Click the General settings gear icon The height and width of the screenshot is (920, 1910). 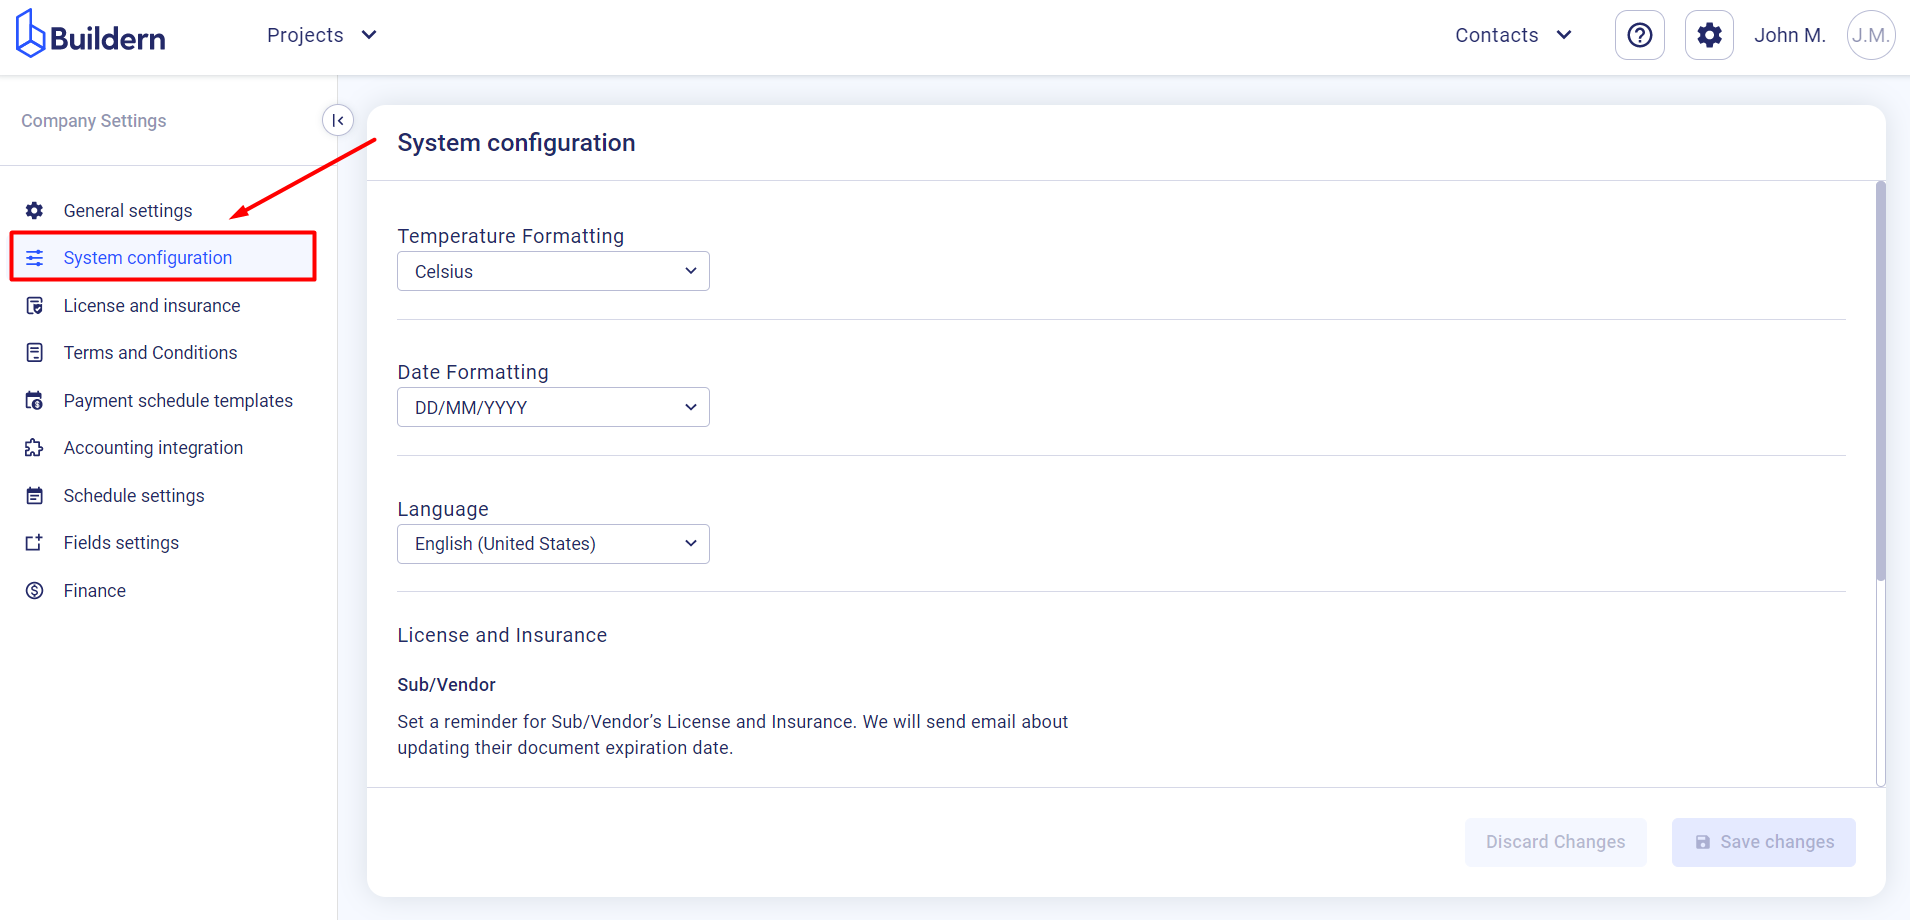pos(35,211)
